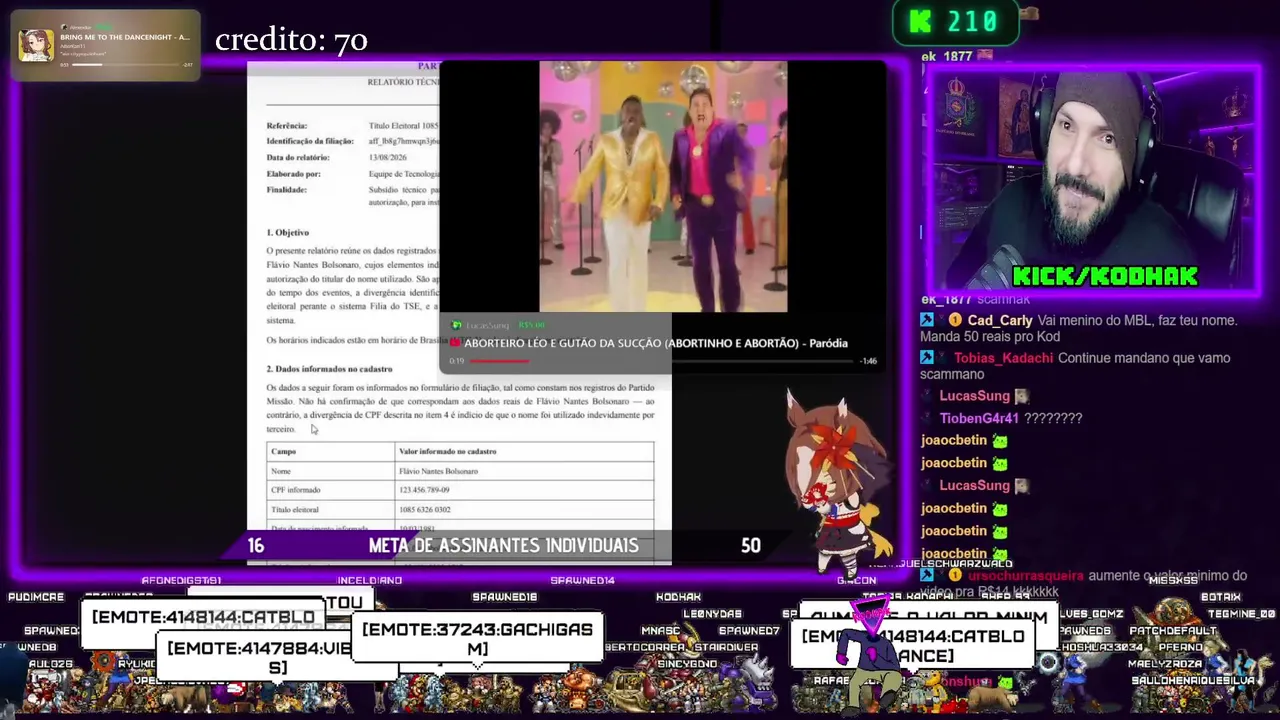Viewport: 1280px width, 720px height.
Task: Open ursochurrasqueira's chat username
Action: coord(1025,575)
